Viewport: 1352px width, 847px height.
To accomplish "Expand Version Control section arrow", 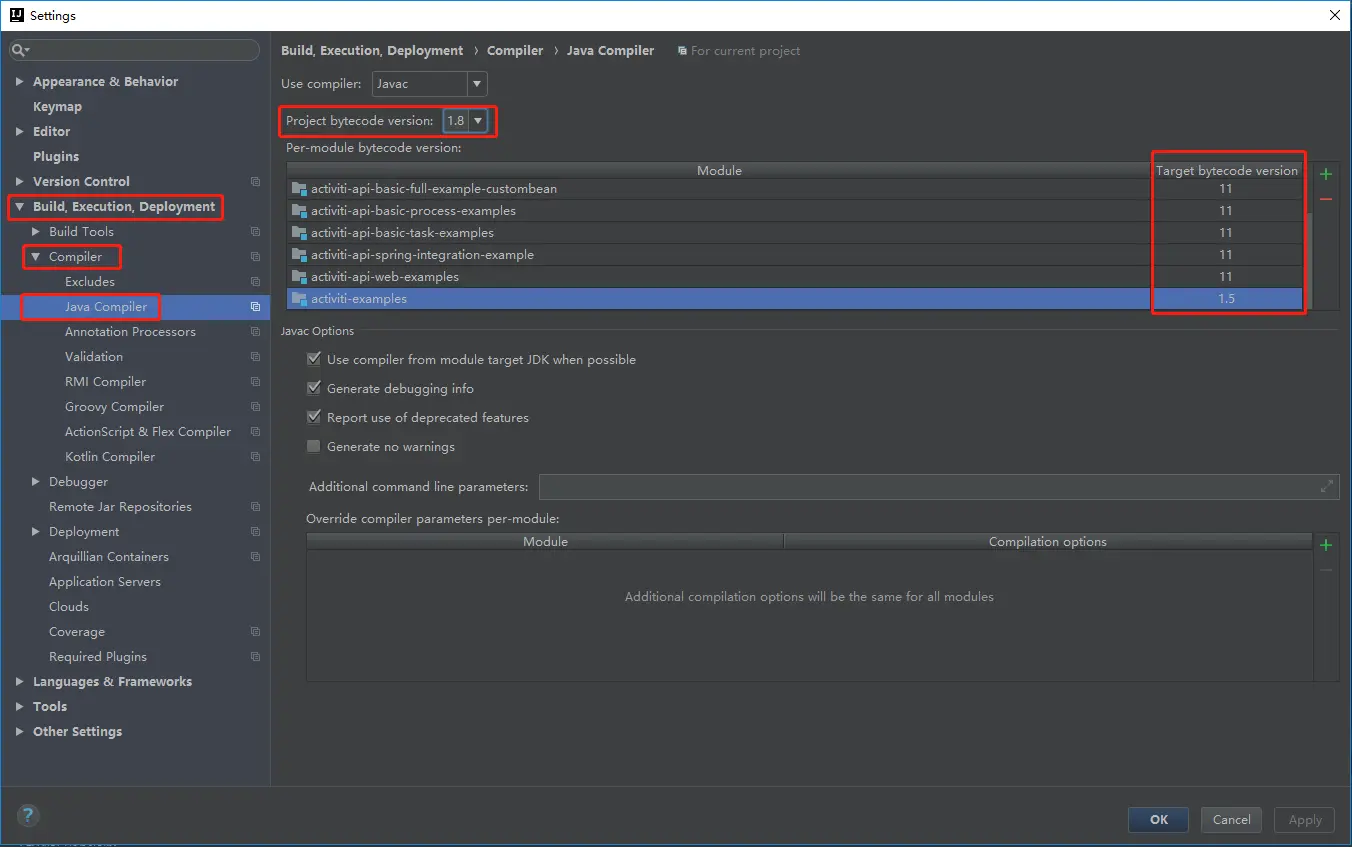I will point(19,182).
